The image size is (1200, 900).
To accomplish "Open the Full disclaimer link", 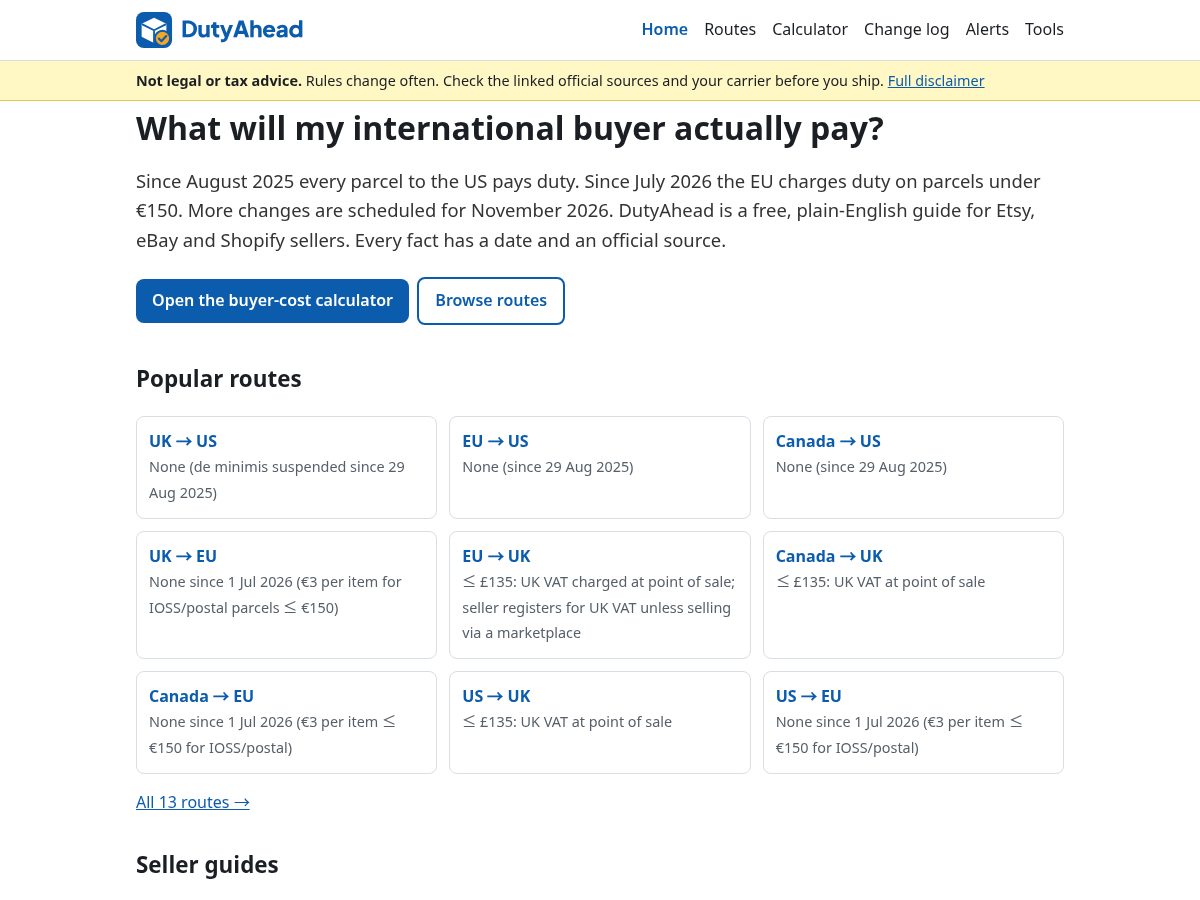I will 936,81.
